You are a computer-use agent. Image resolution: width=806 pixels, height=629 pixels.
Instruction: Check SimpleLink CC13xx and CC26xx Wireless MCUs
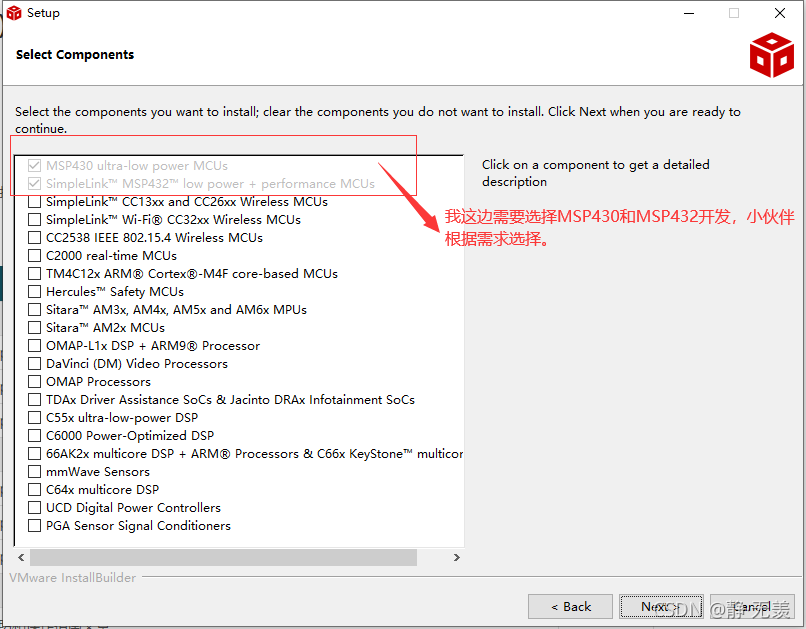[34, 201]
